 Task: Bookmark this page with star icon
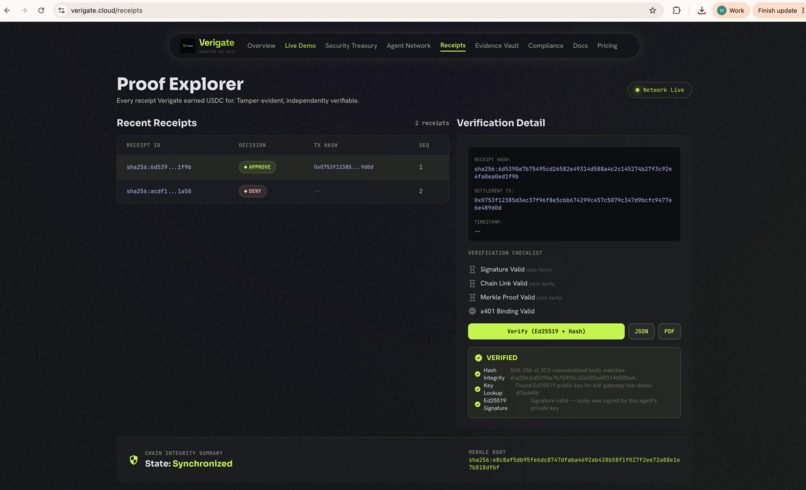(652, 10)
